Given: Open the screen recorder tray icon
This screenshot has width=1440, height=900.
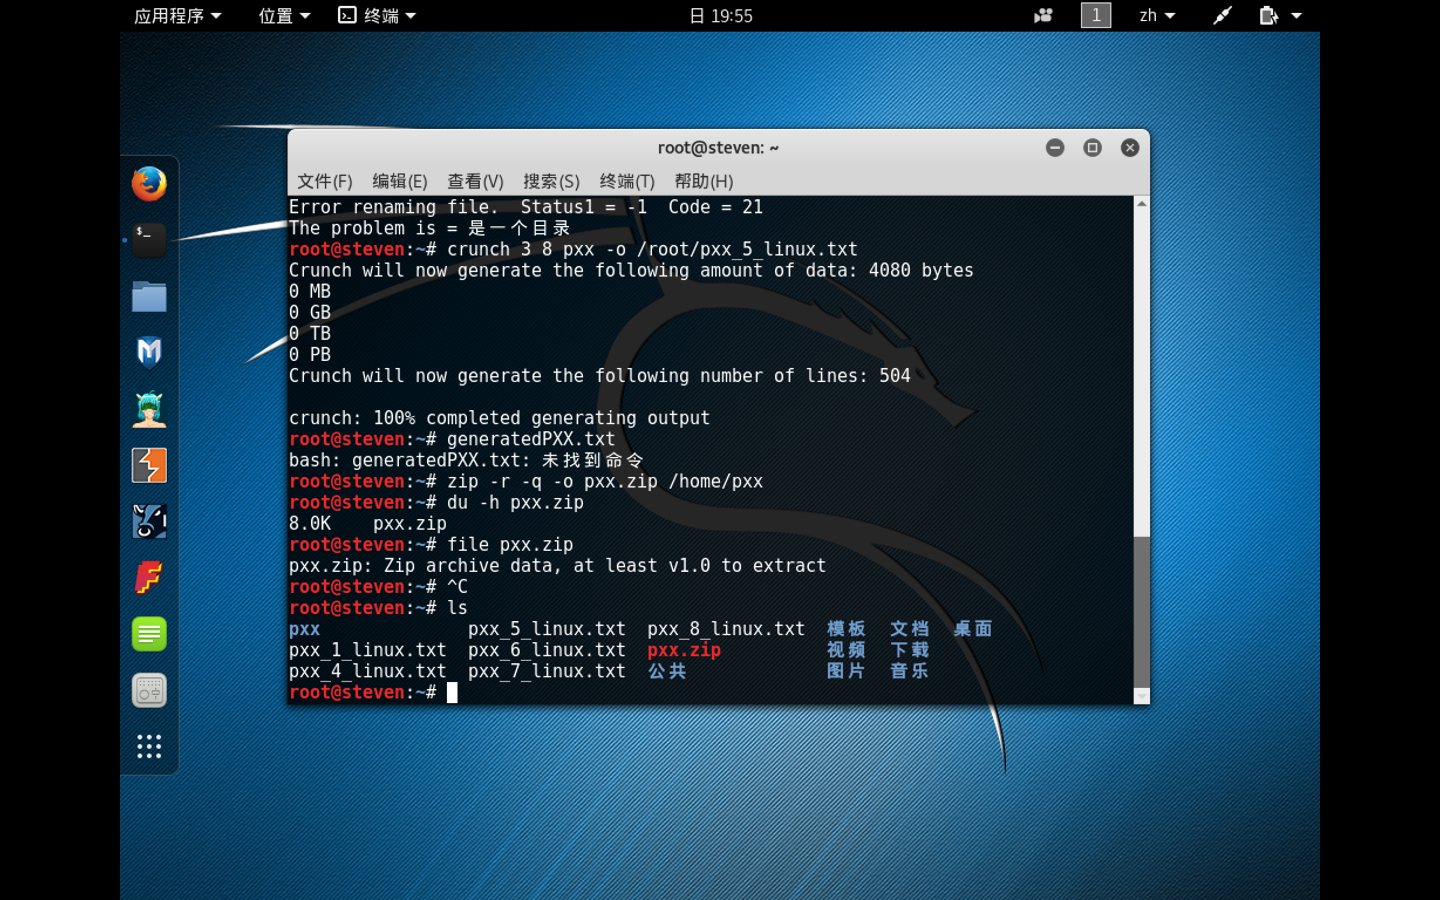Looking at the screenshot, I should pyautogui.click(x=1043, y=15).
